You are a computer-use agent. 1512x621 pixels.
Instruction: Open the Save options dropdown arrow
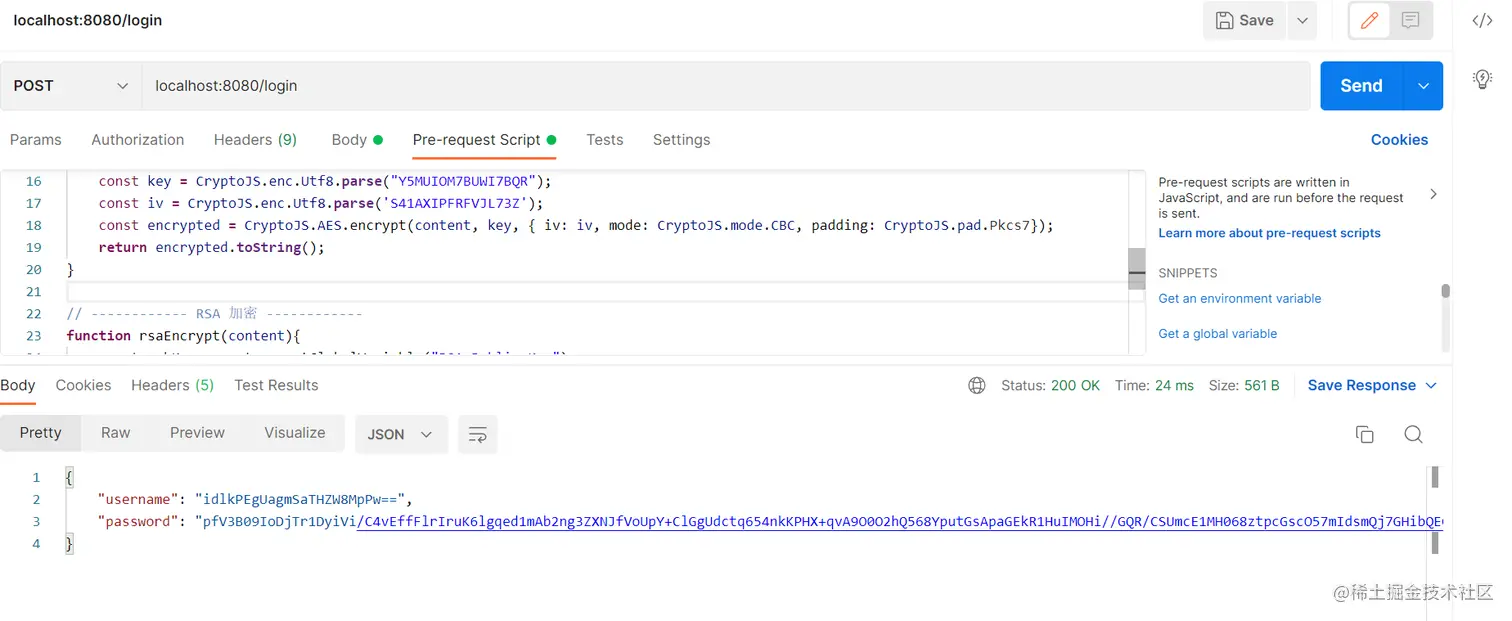point(1301,20)
